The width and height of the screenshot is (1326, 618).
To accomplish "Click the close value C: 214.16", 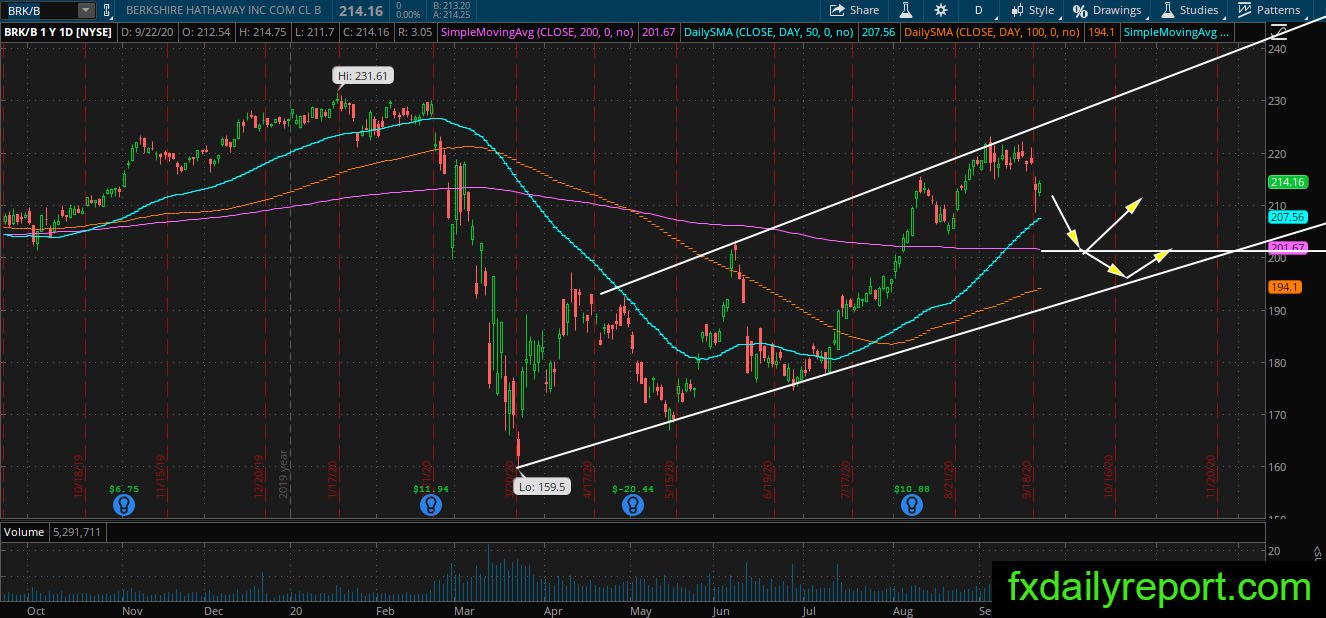I will click(366, 33).
